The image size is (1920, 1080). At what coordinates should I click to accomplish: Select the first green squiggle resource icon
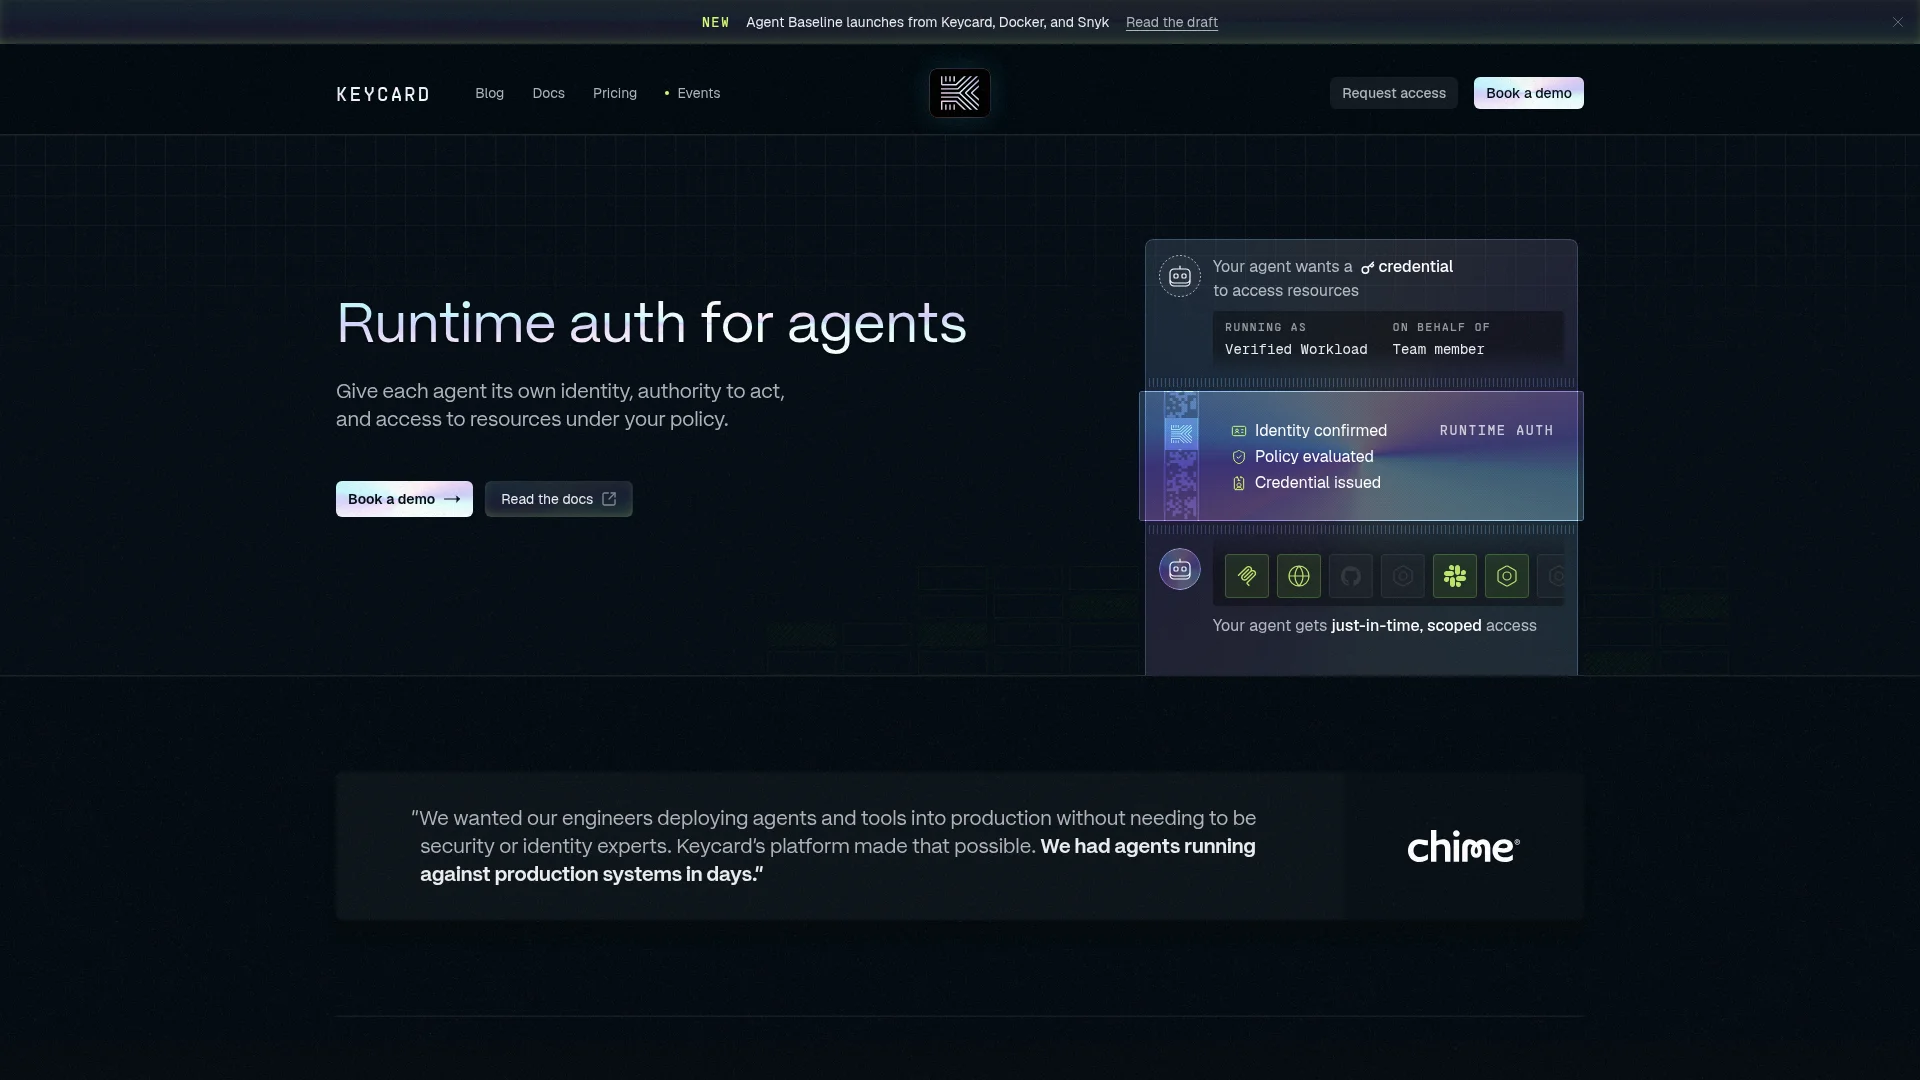tap(1247, 576)
